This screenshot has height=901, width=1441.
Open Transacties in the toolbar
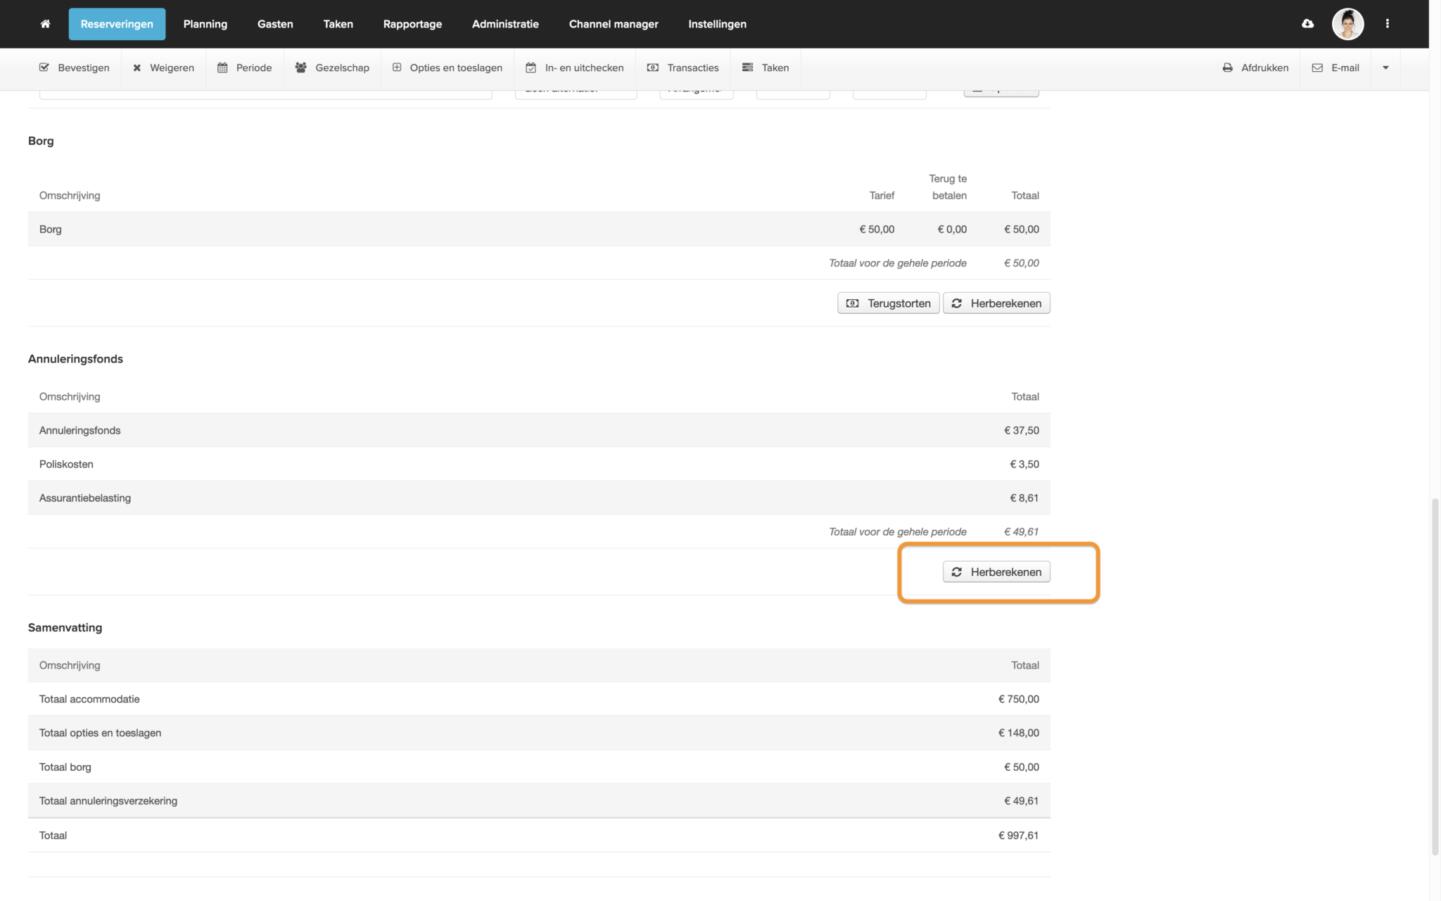tap(683, 68)
